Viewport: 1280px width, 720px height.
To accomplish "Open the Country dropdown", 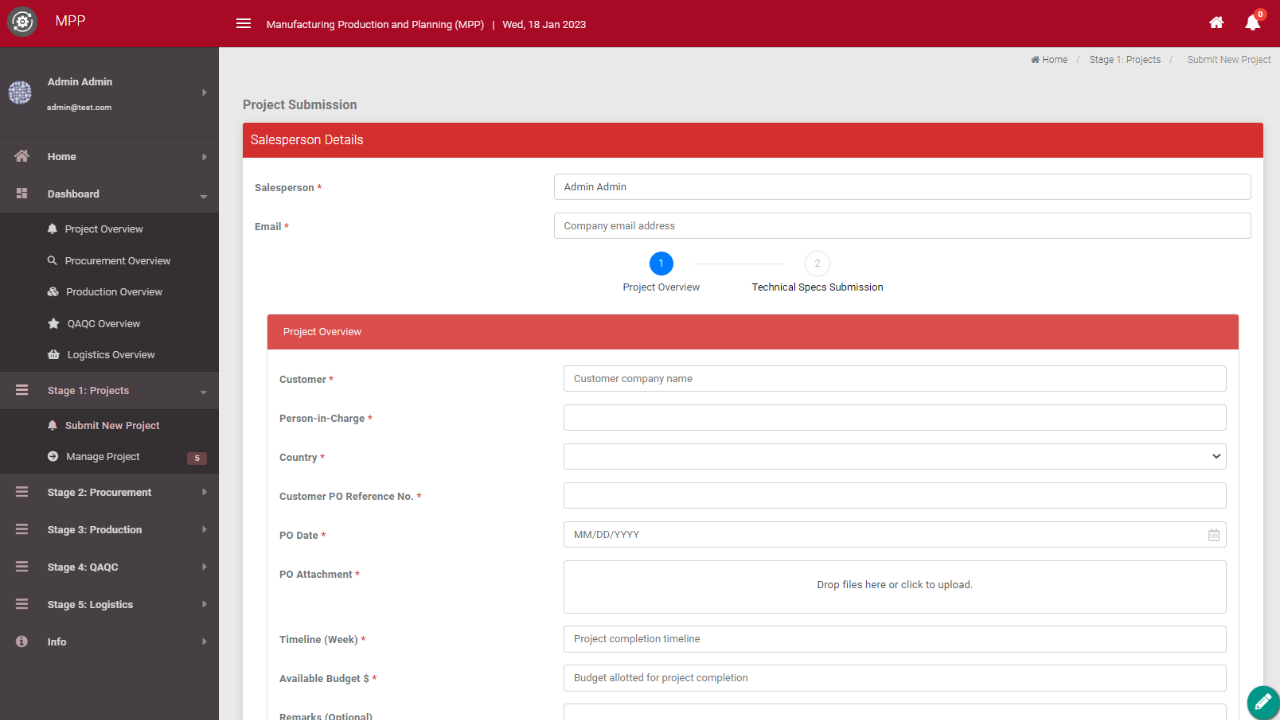I will pos(894,456).
